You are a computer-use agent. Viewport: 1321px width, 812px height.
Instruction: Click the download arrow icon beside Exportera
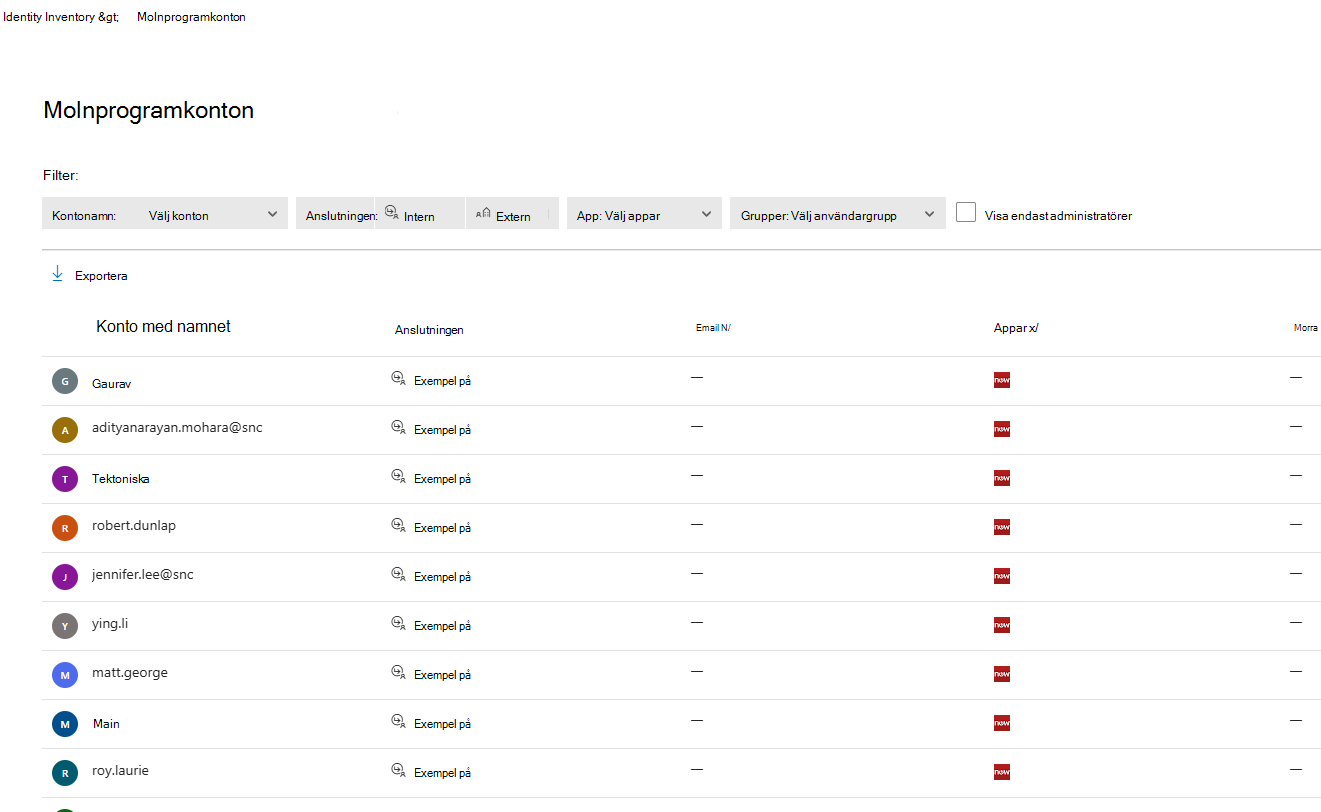[57, 274]
